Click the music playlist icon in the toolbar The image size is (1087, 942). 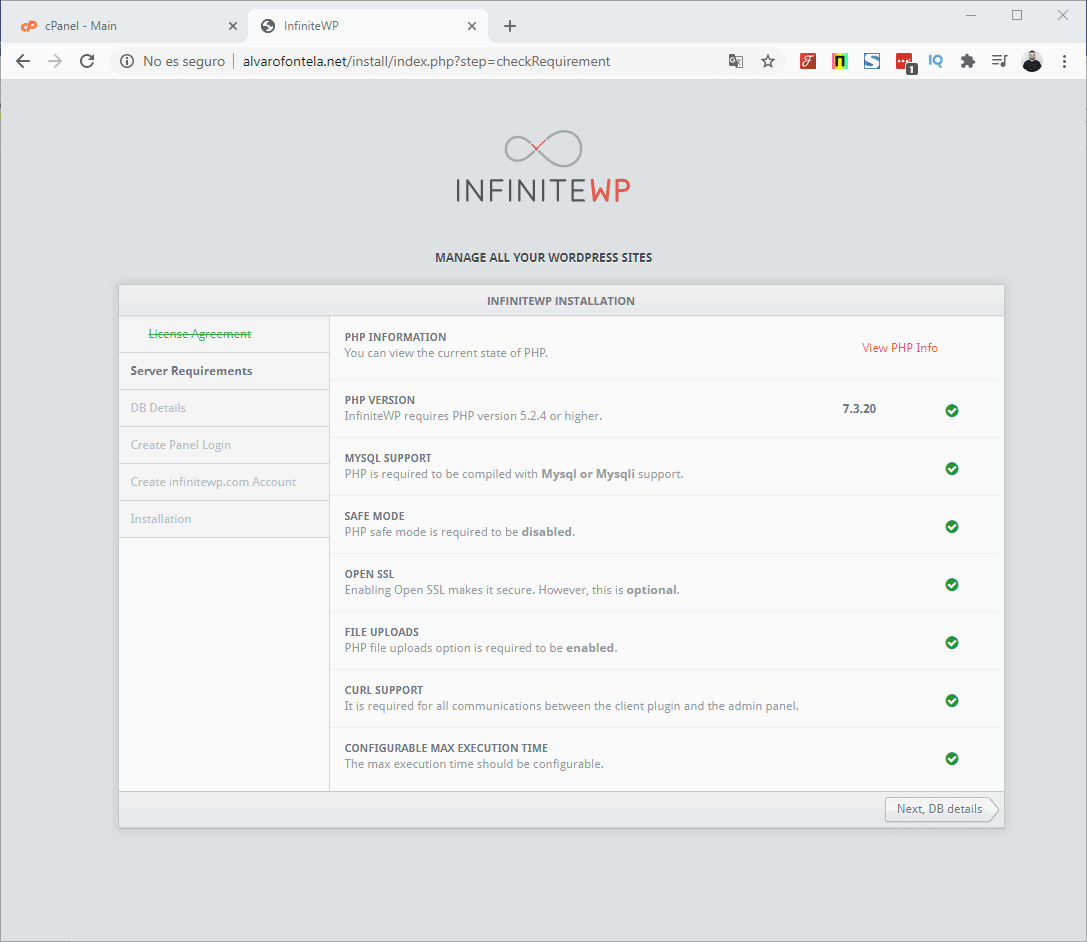click(x=999, y=61)
